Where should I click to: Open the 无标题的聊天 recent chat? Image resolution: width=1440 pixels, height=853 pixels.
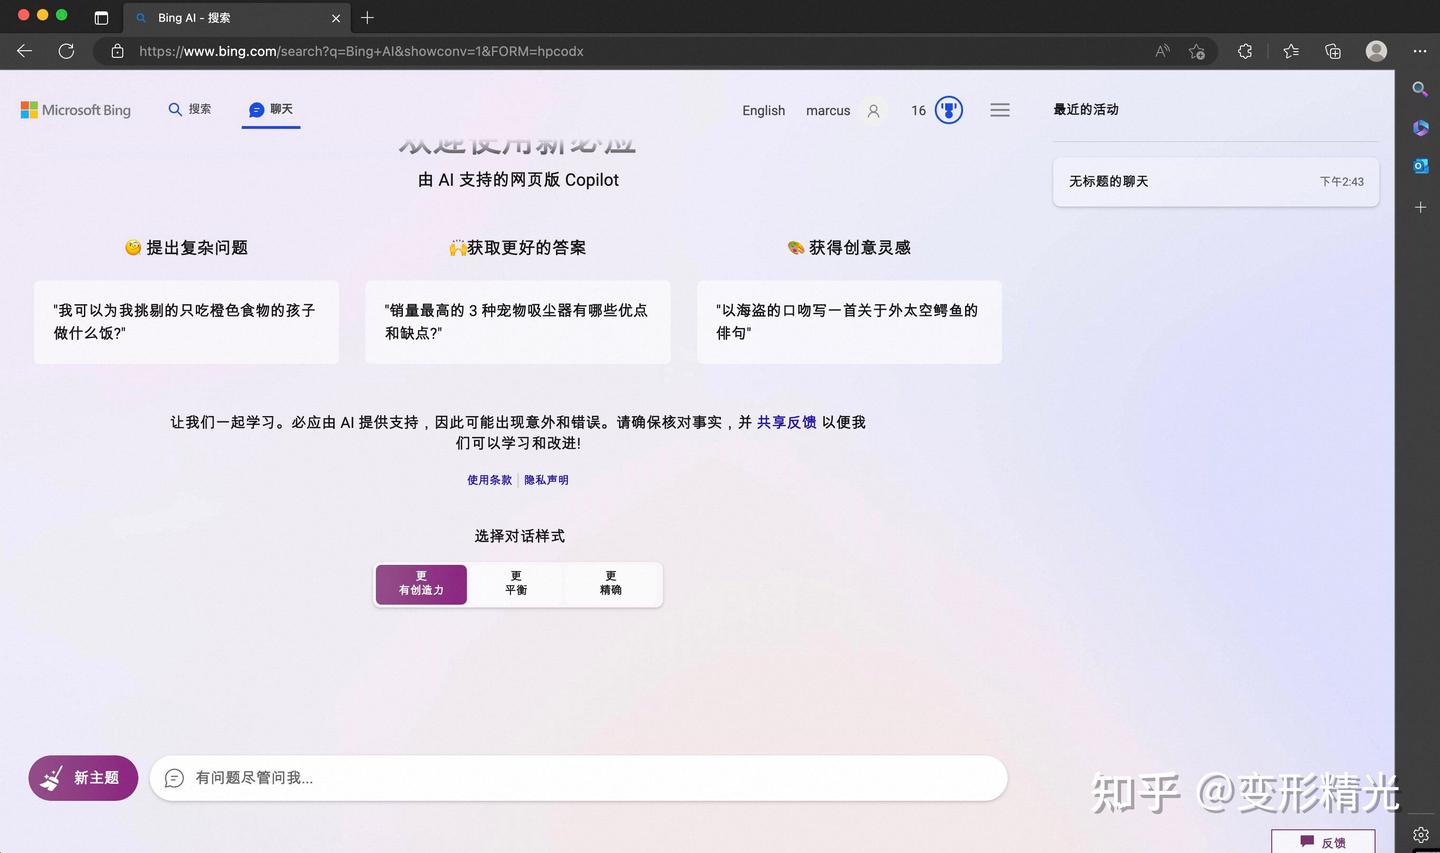point(1216,181)
